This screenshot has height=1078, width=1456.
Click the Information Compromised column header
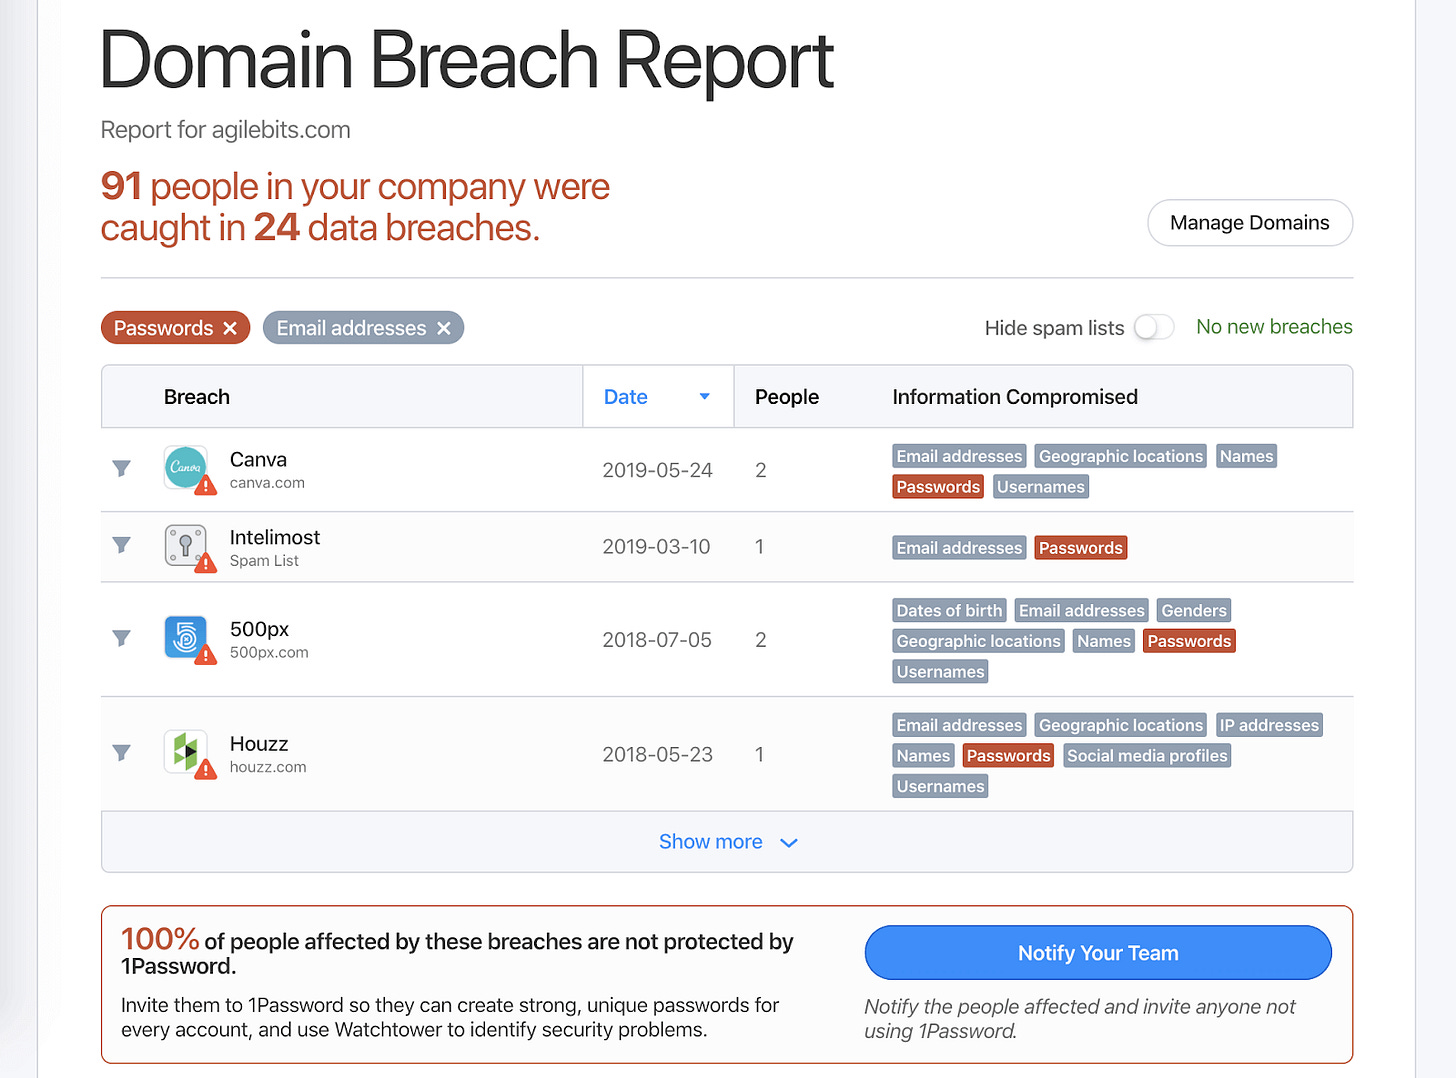pyautogui.click(x=1015, y=396)
